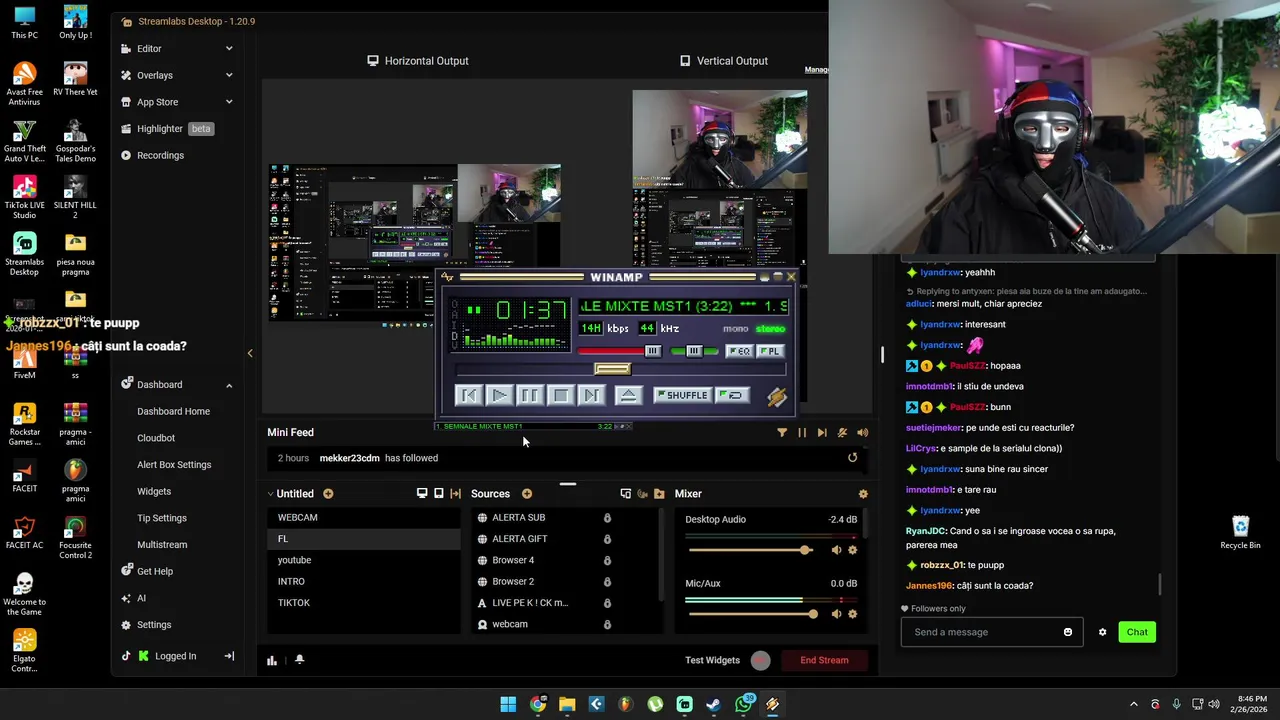Select the TIKTOK scene

pyautogui.click(x=364, y=603)
